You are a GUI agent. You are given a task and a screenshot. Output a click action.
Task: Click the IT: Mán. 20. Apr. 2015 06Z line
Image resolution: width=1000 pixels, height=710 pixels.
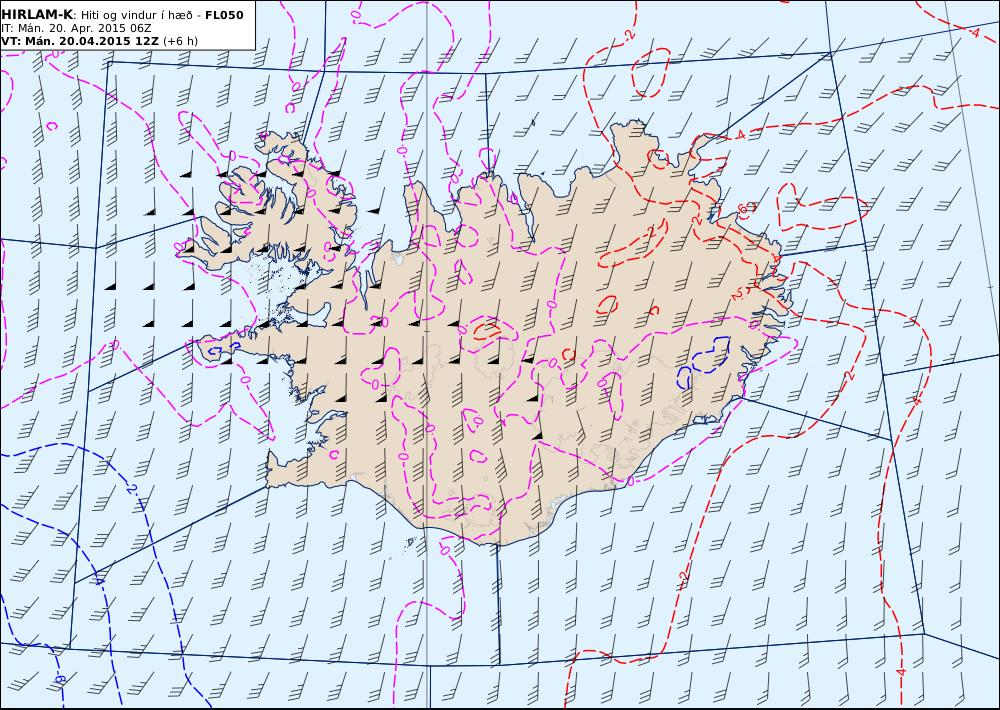(x=77, y=28)
